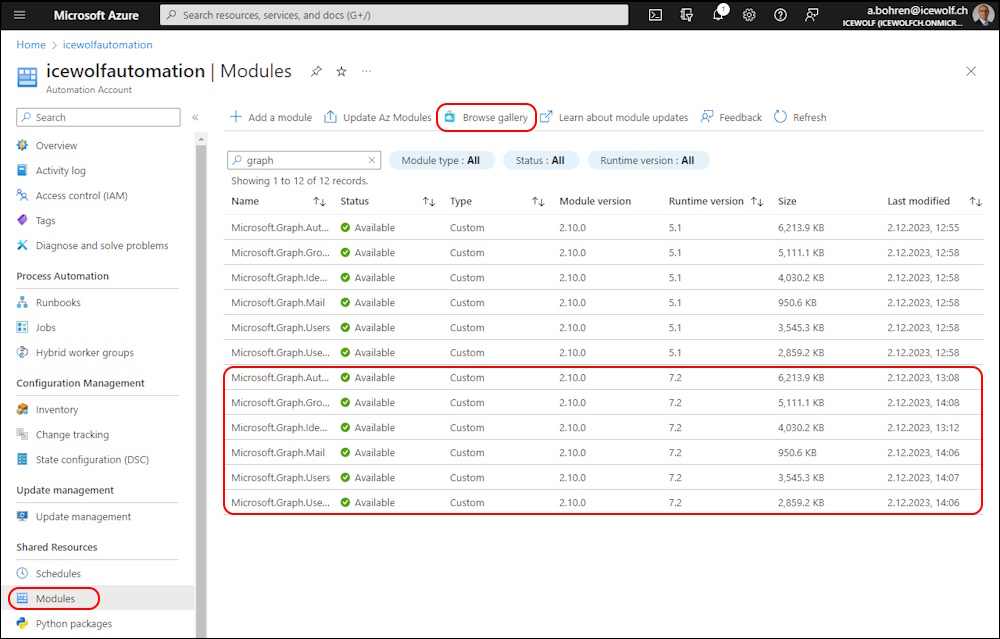Open Overview in the sidebar

tap(56, 145)
